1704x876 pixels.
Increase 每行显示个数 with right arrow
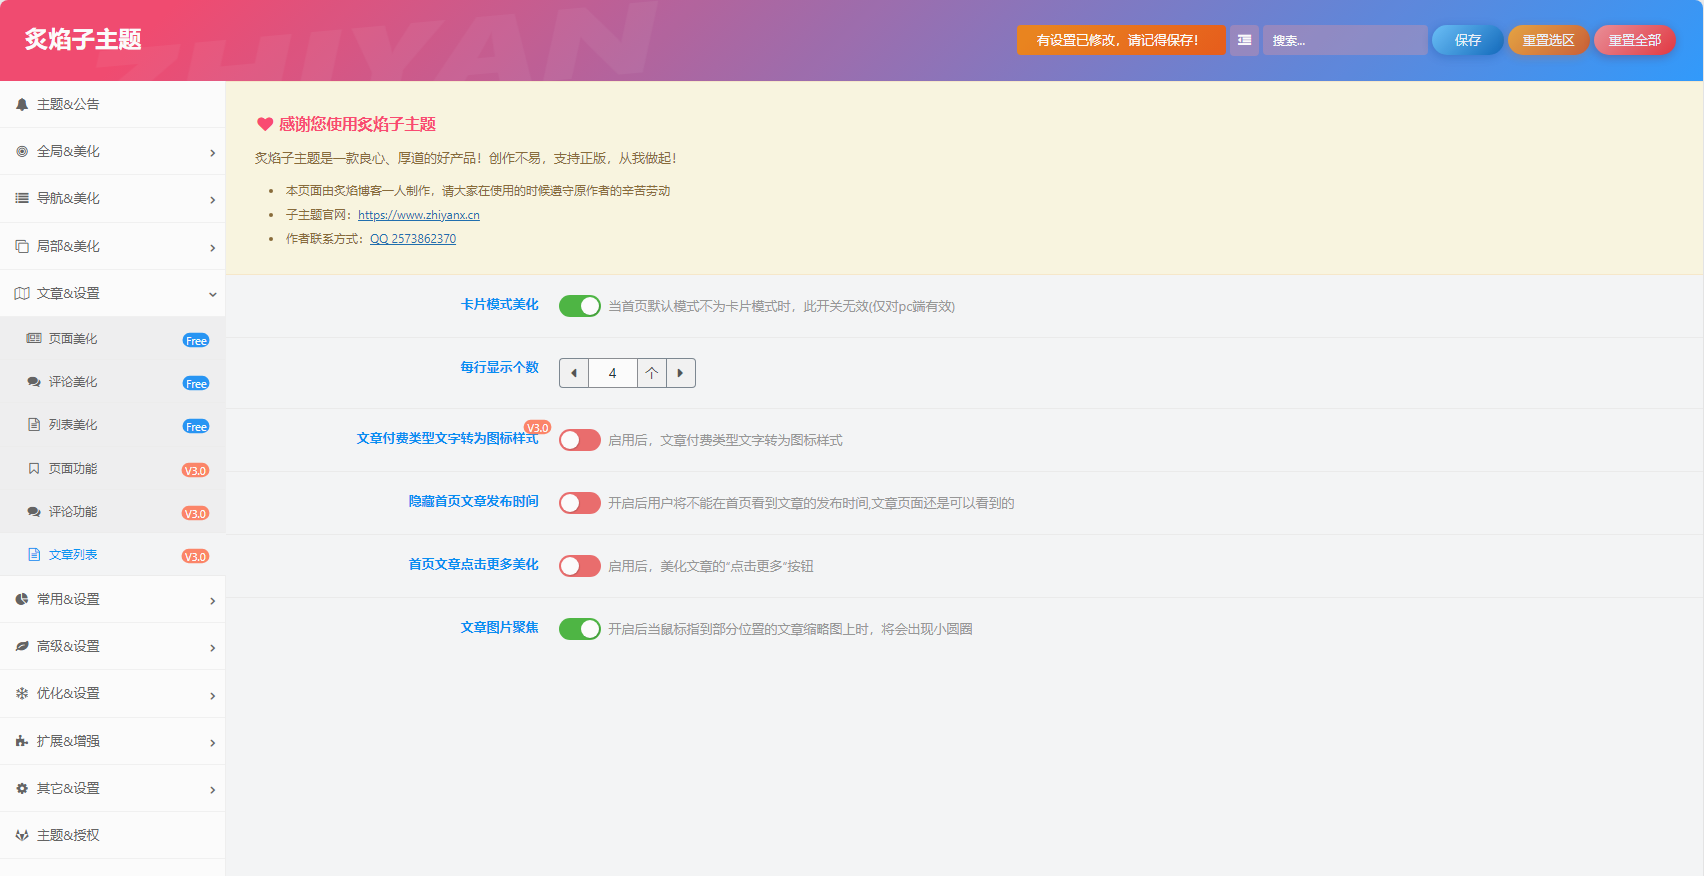(x=680, y=373)
